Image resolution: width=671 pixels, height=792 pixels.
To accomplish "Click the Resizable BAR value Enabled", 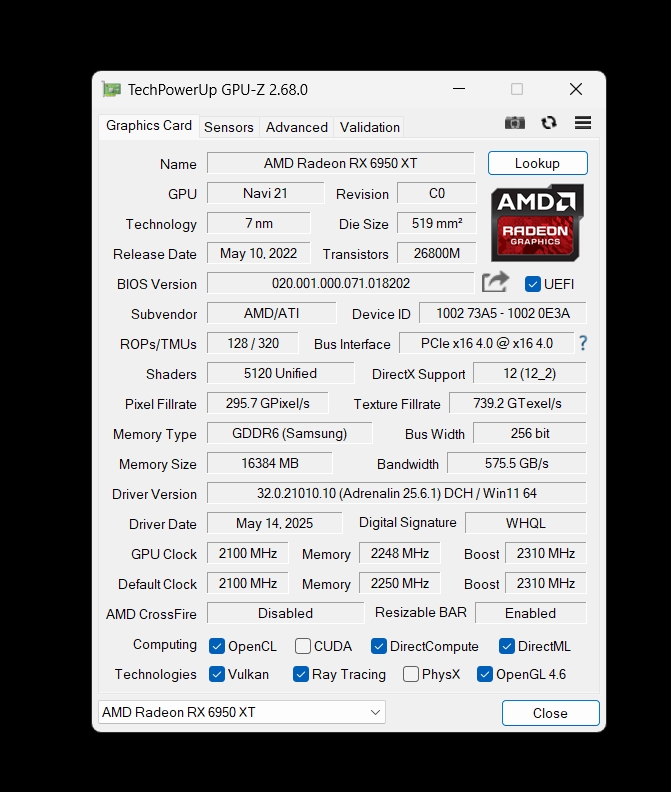I will click(531, 613).
